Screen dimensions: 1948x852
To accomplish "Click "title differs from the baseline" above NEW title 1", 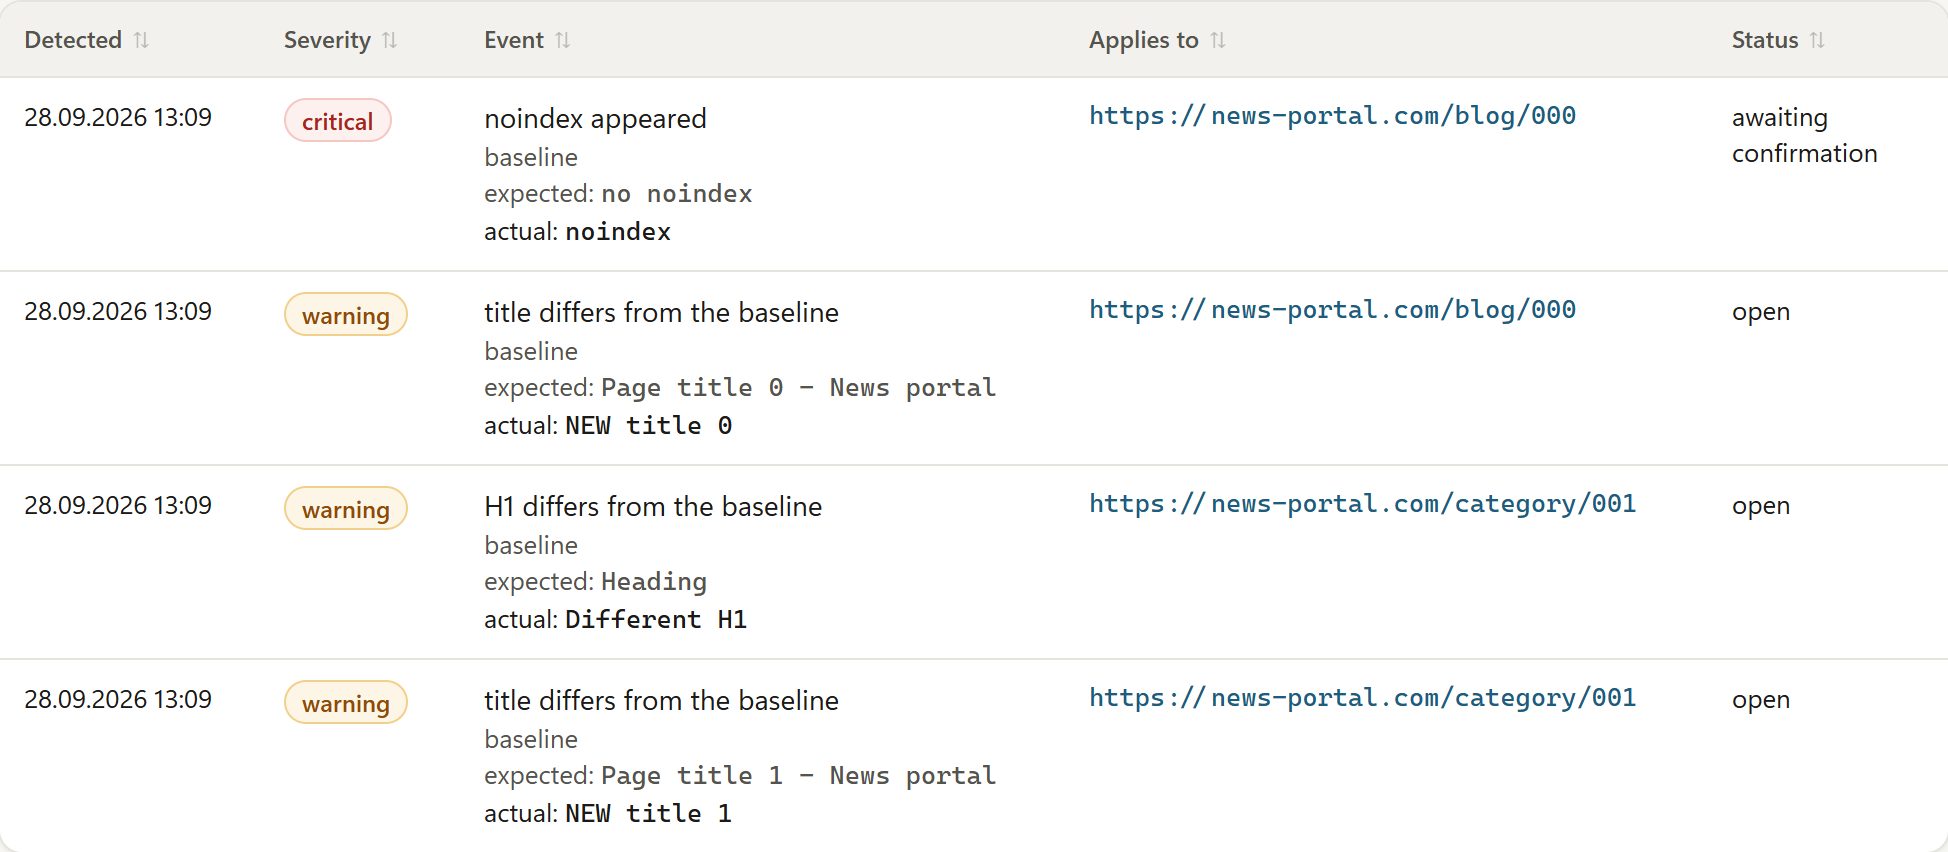I will 661,701.
